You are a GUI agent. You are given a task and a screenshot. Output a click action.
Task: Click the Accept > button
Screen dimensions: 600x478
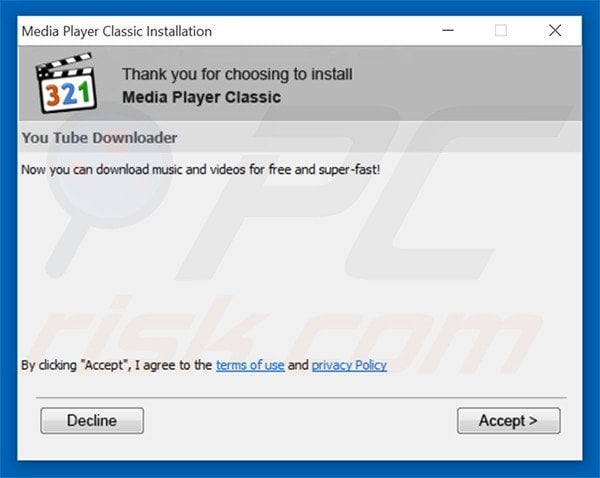pos(509,421)
